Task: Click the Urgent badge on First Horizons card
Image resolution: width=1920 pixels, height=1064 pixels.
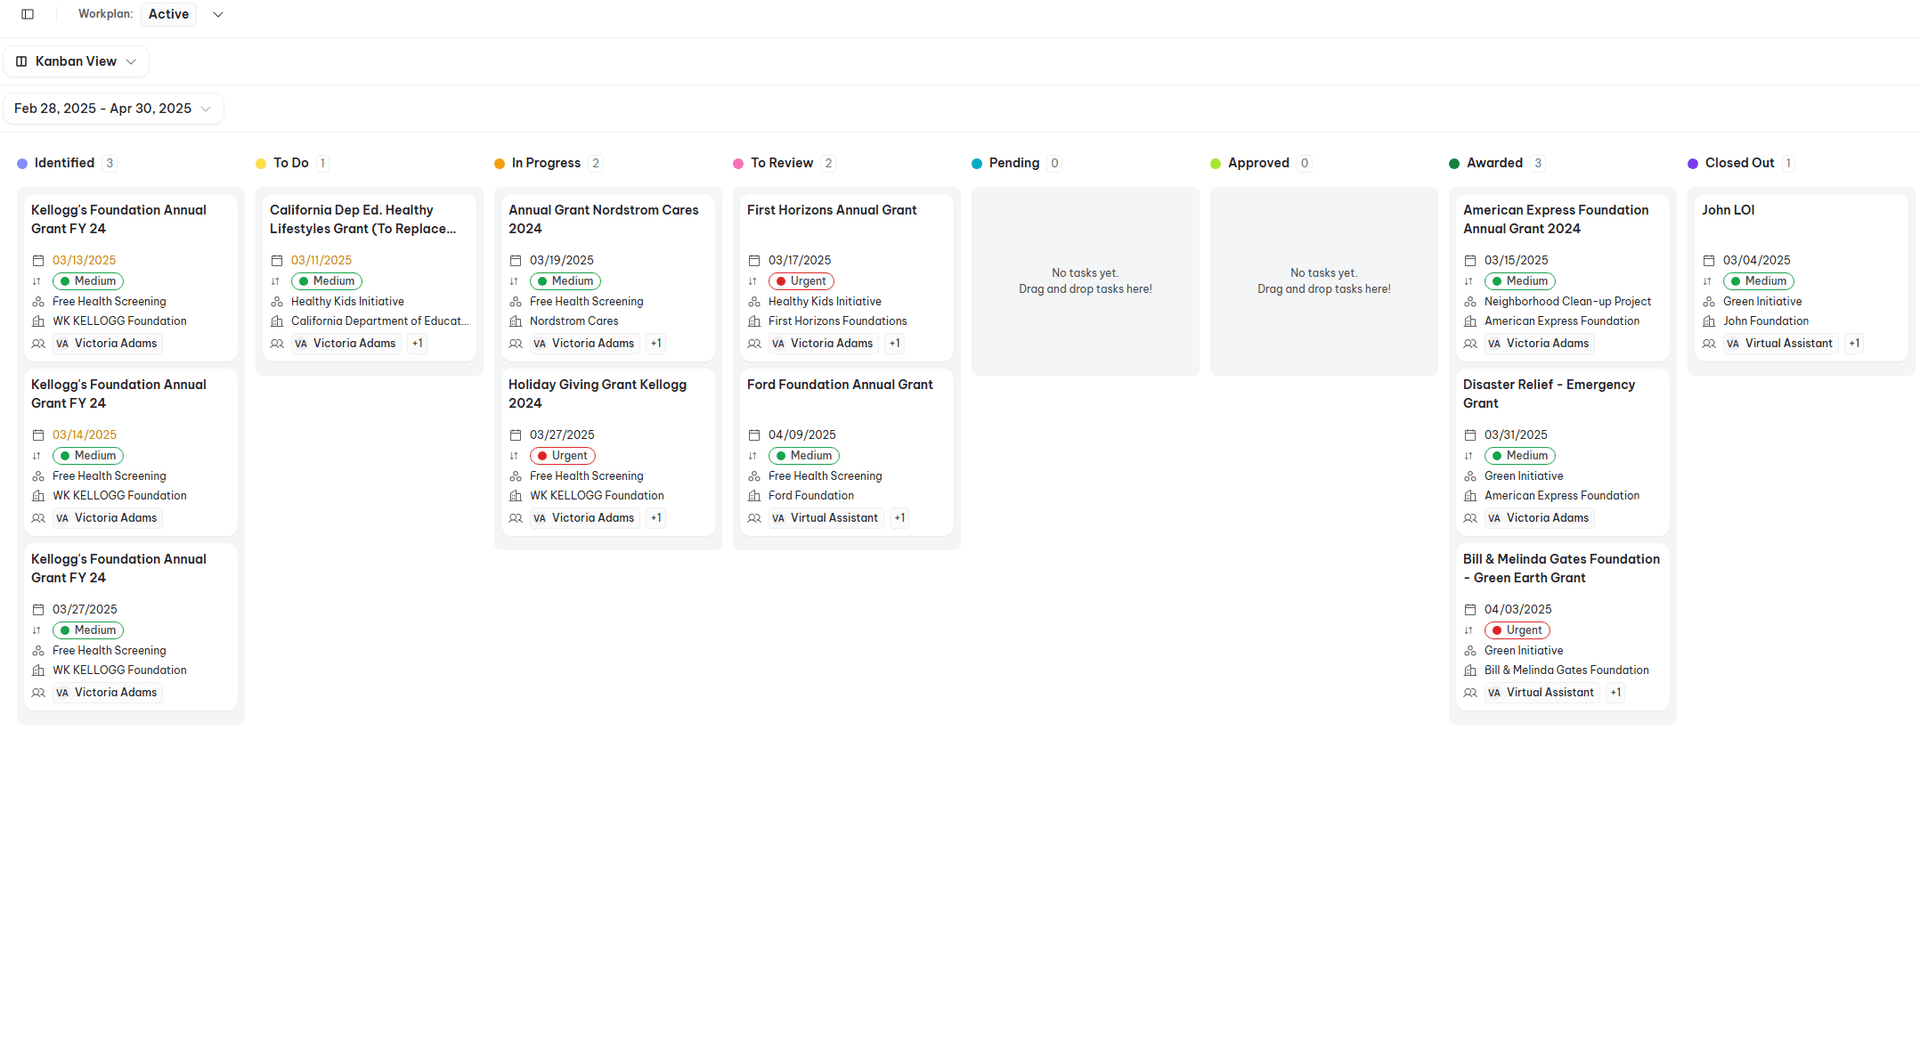Action: click(801, 282)
